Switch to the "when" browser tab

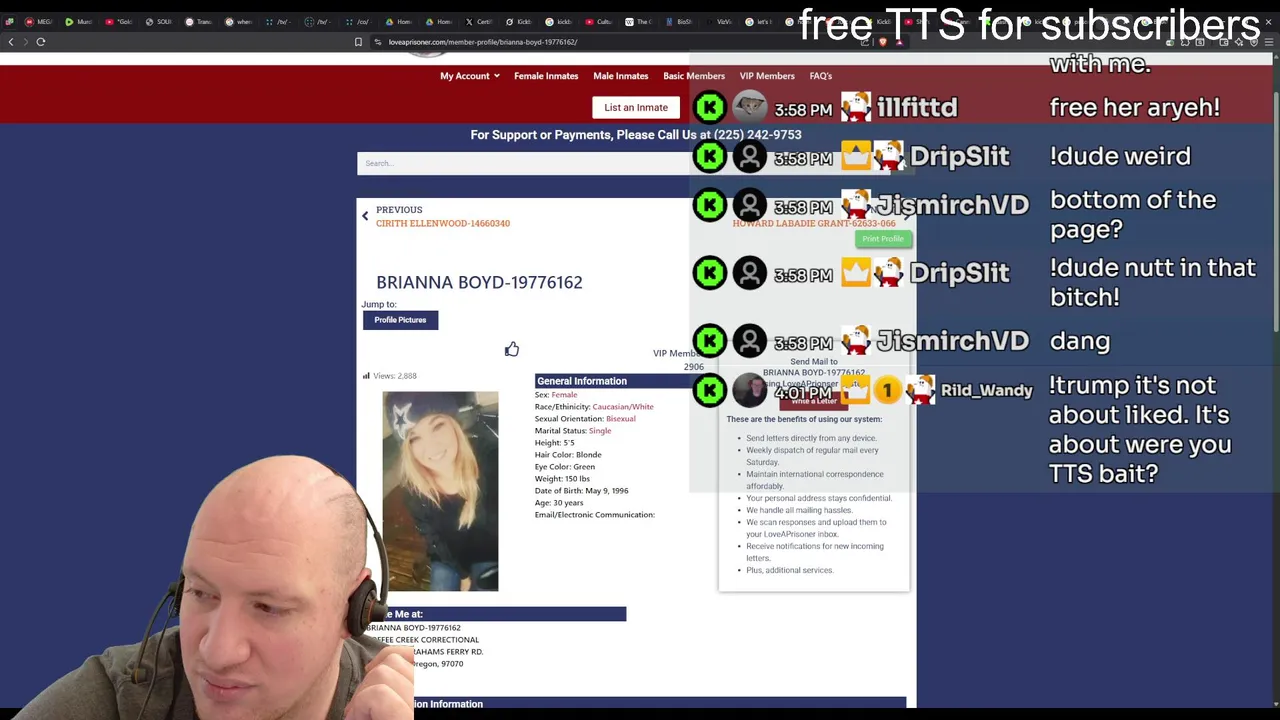click(x=238, y=21)
